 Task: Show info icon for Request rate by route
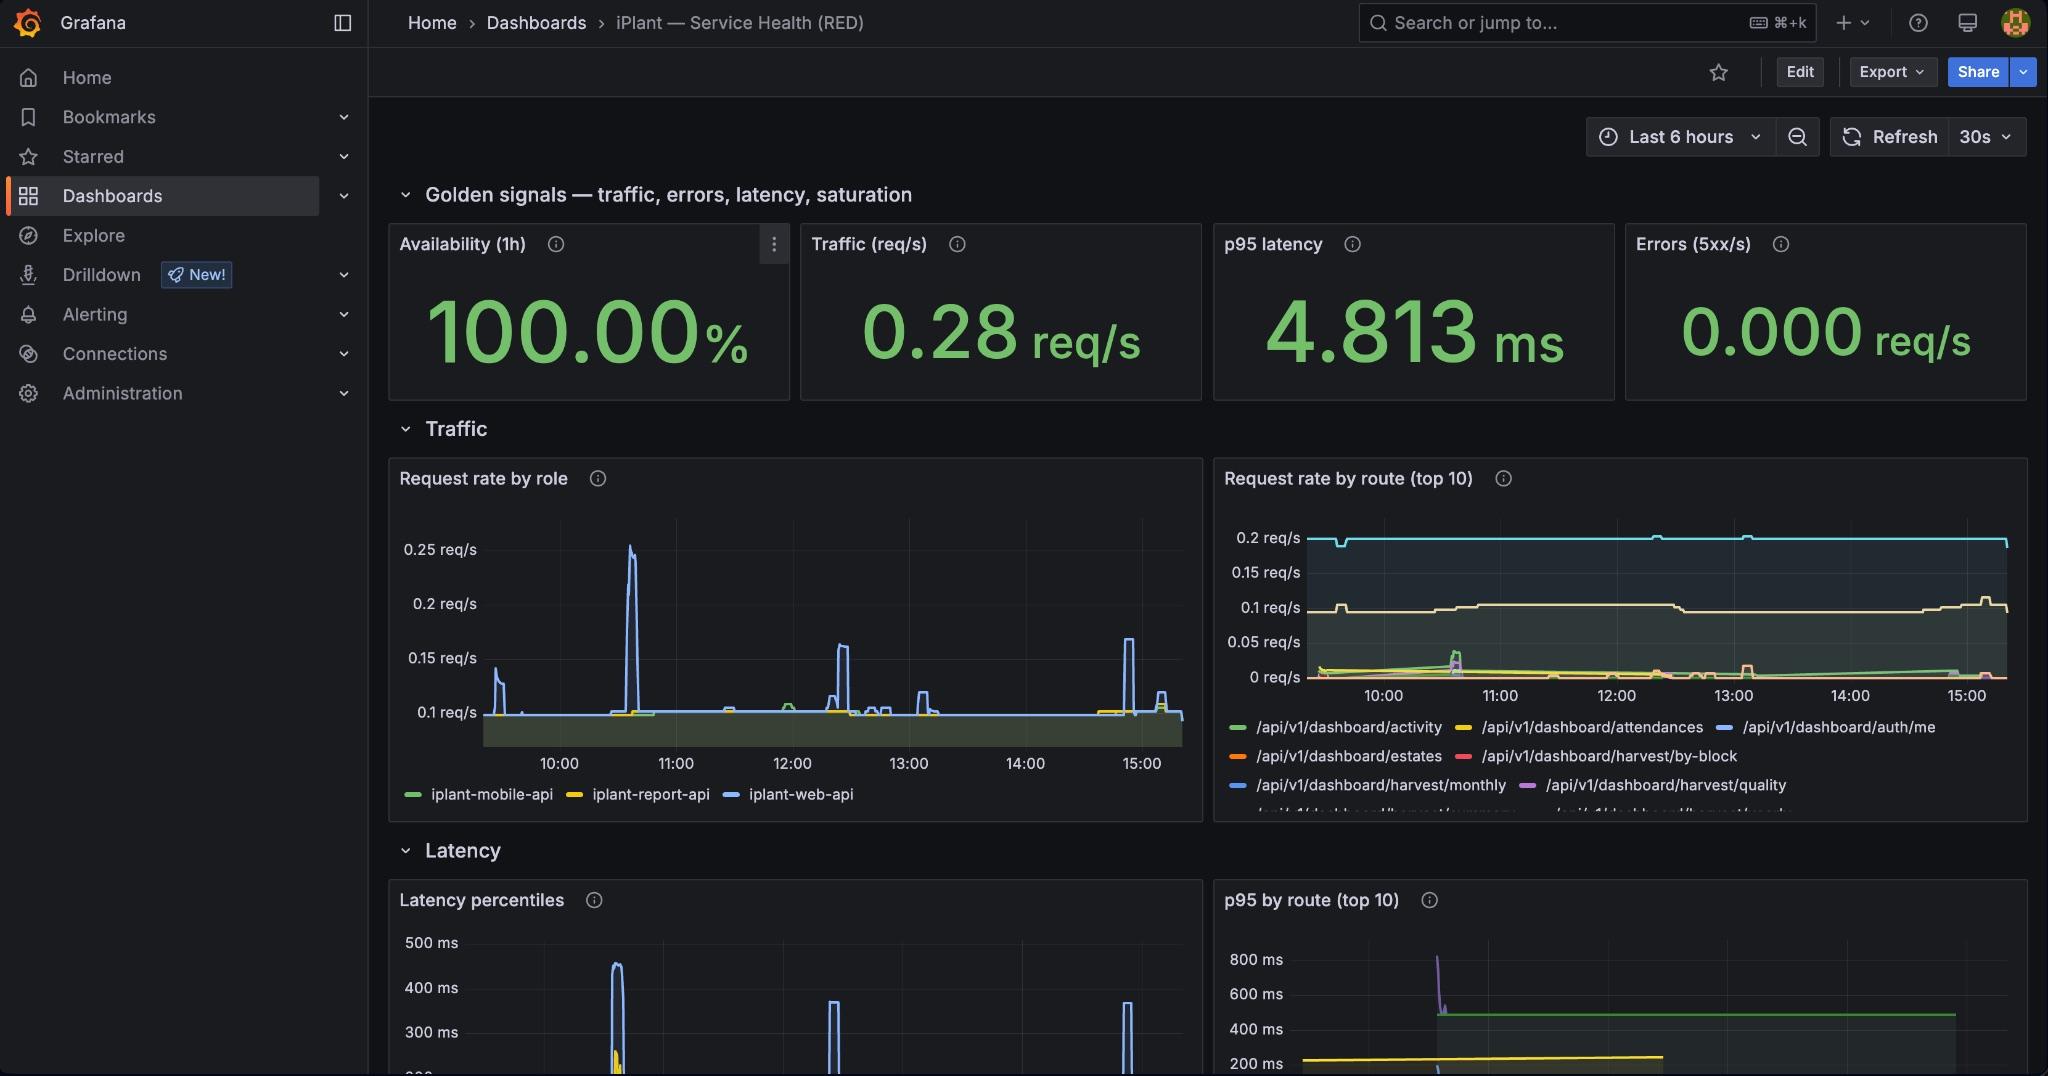[1503, 478]
